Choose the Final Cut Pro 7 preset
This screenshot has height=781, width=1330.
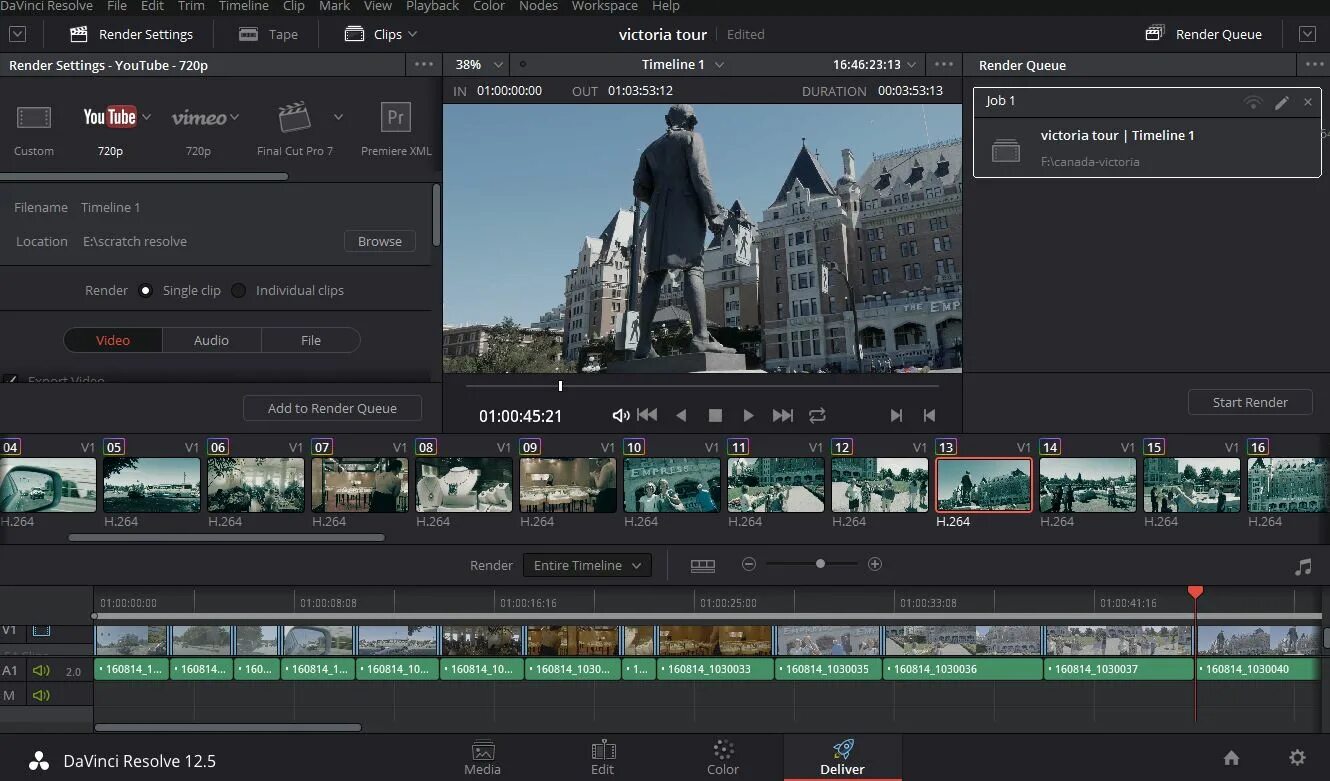click(294, 118)
